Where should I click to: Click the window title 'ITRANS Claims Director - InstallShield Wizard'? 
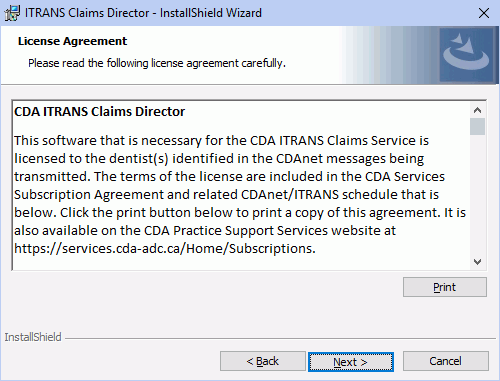click(143, 13)
